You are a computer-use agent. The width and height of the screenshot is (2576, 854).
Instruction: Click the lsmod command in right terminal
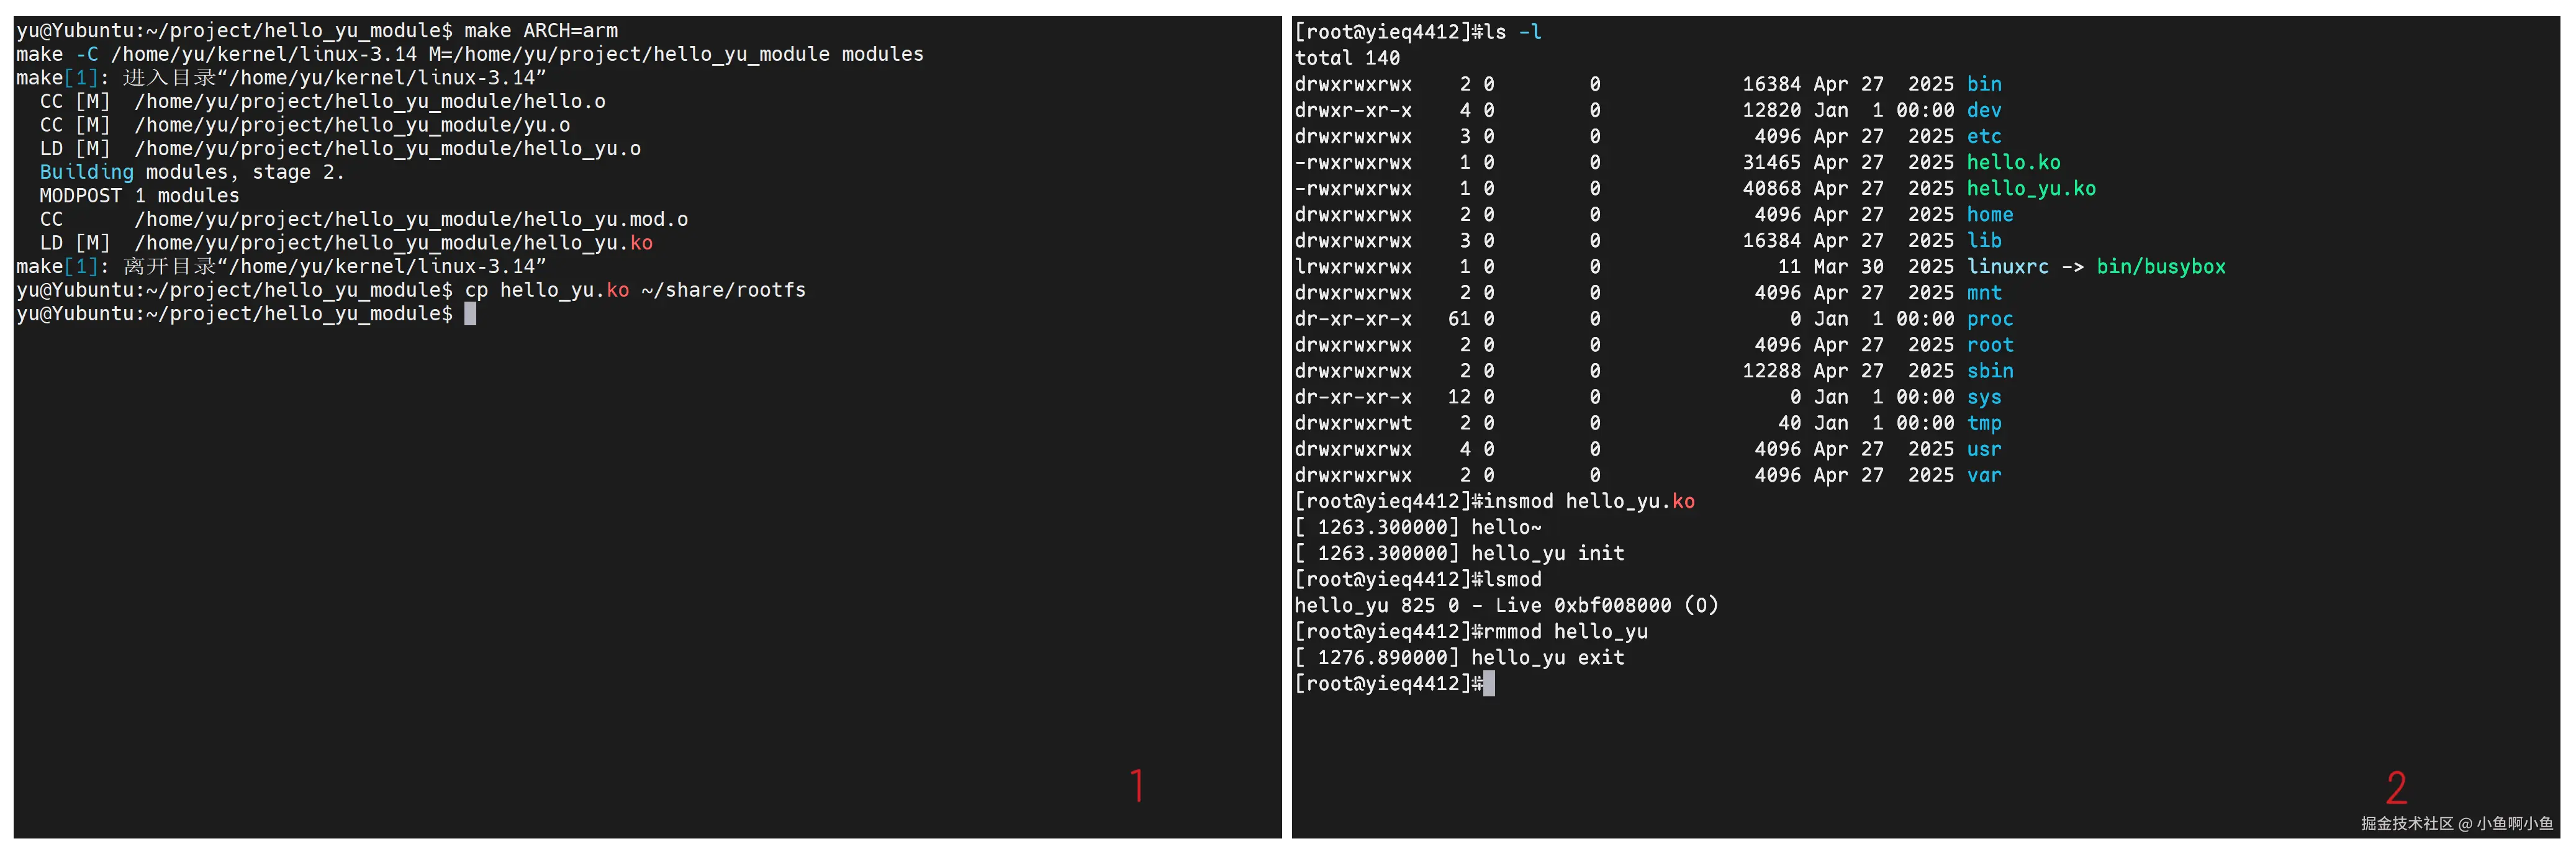point(1512,580)
